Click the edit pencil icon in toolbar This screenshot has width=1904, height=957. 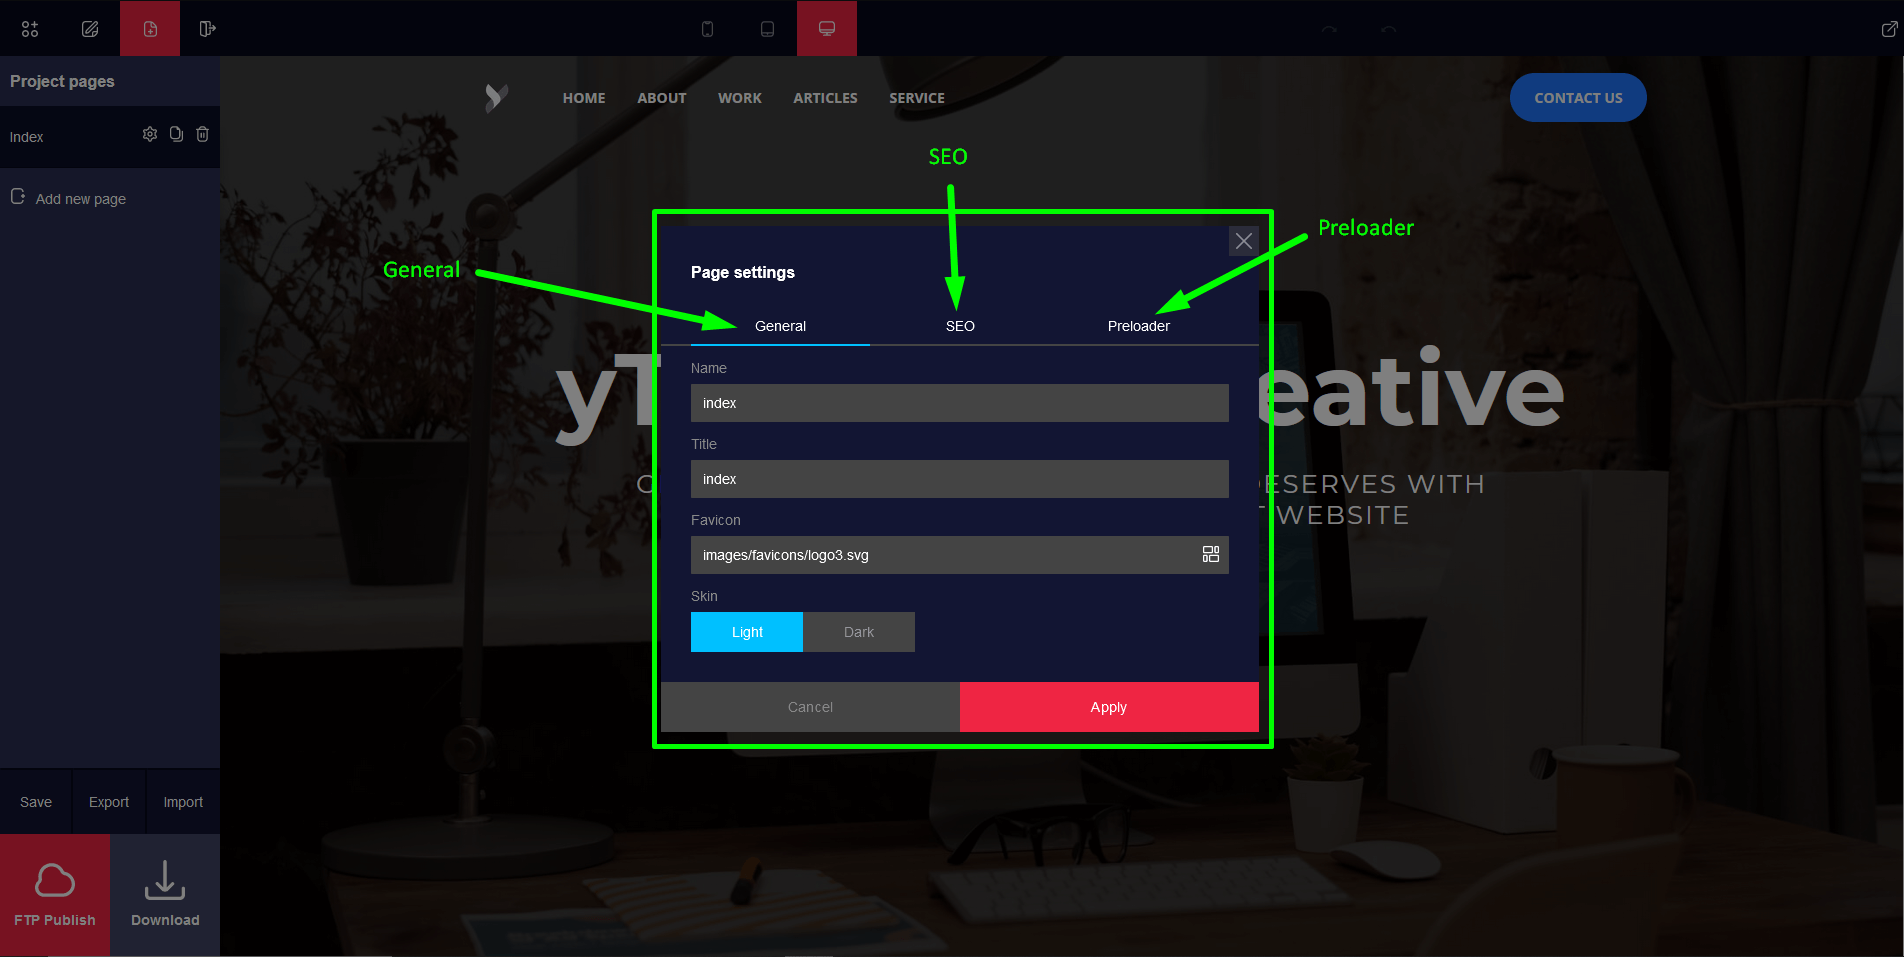[x=90, y=29]
